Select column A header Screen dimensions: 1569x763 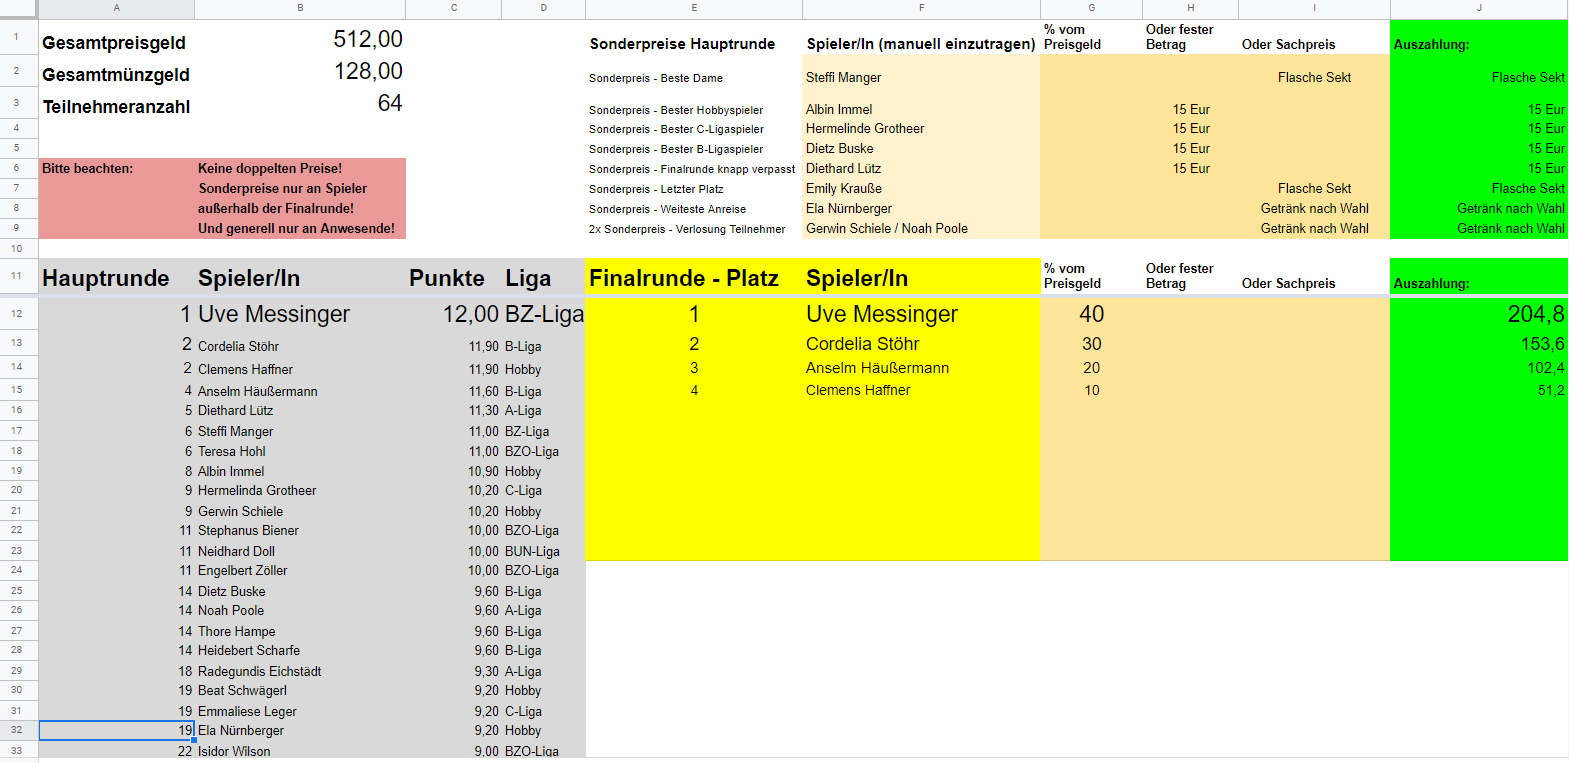(116, 8)
